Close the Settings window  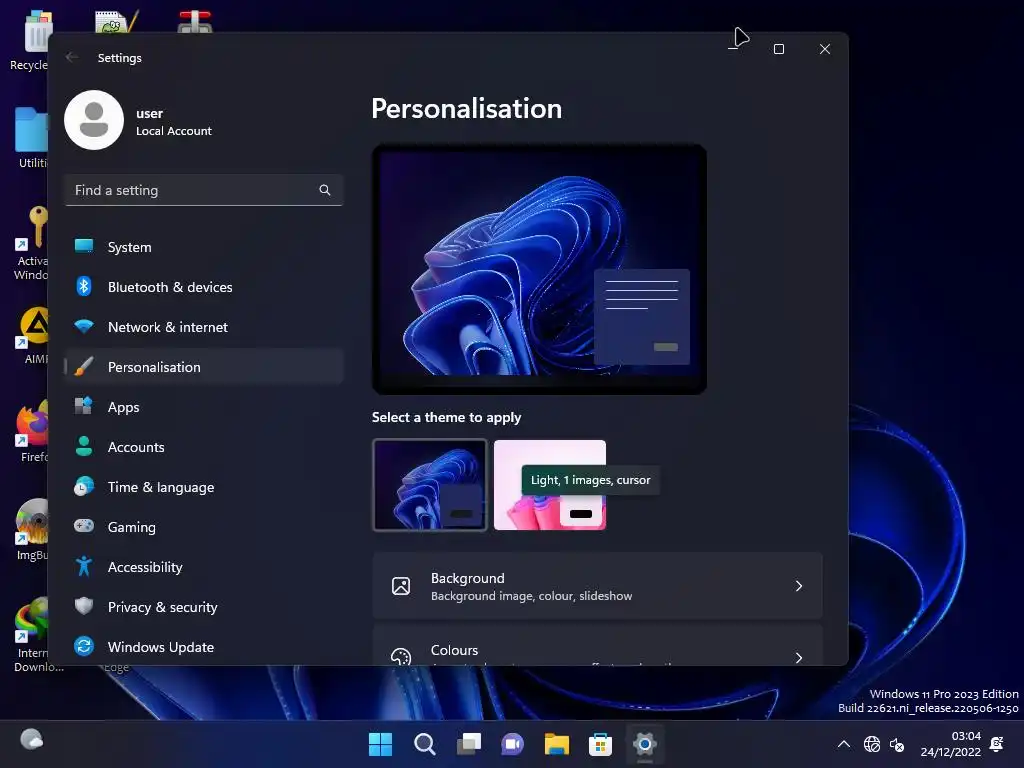[825, 49]
